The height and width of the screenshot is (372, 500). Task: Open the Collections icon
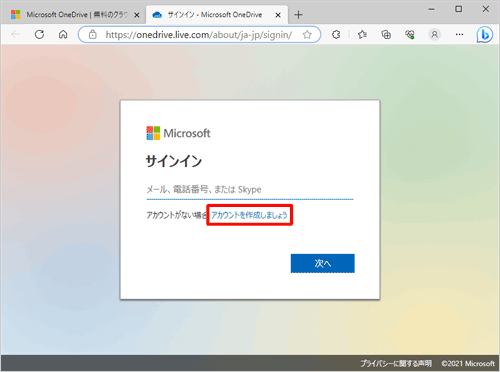(386, 34)
